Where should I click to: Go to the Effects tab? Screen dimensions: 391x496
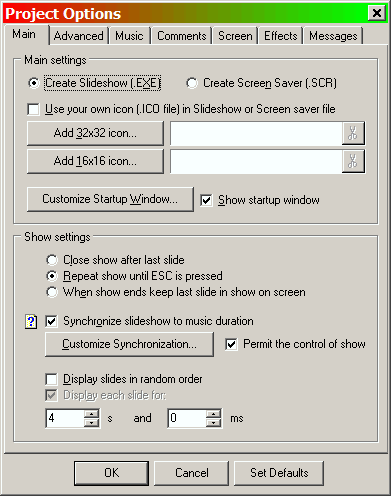(281, 36)
